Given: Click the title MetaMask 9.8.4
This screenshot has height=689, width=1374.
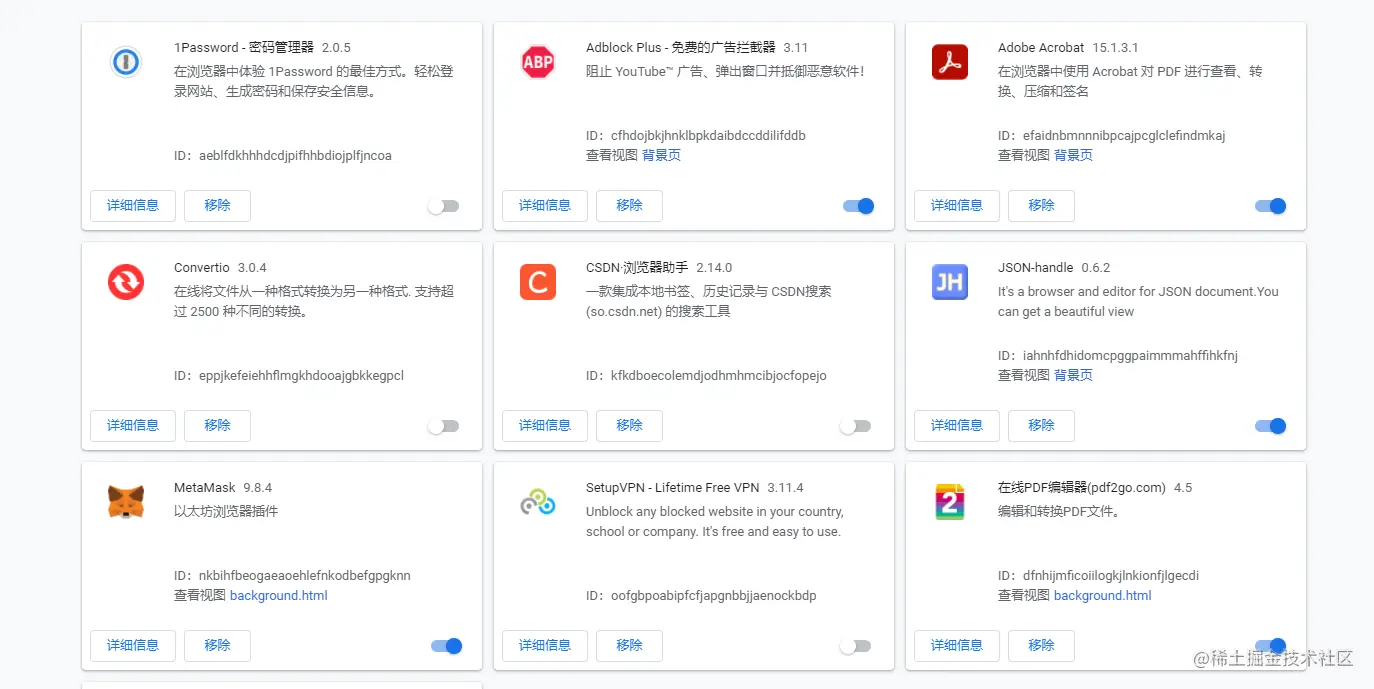Looking at the screenshot, I should (223, 487).
